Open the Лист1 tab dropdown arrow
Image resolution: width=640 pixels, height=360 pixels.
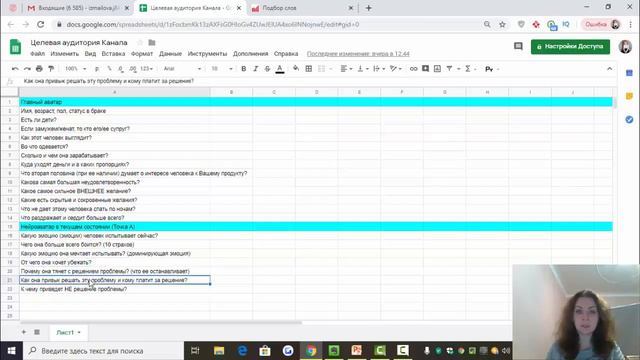pyautogui.click(x=79, y=332)
